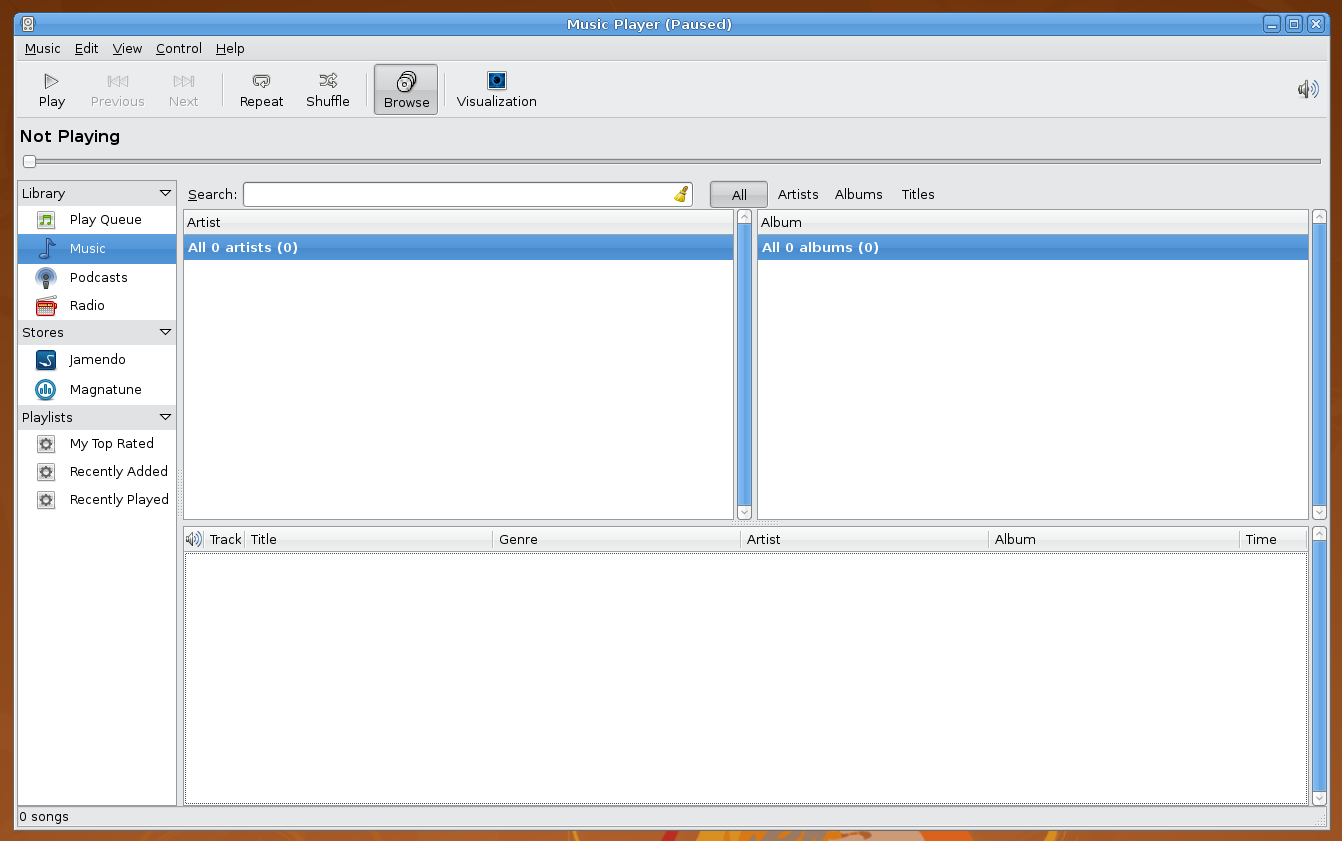Select the Recently Played playlist
Viewport: 1342px width, 841px height.
119,499
